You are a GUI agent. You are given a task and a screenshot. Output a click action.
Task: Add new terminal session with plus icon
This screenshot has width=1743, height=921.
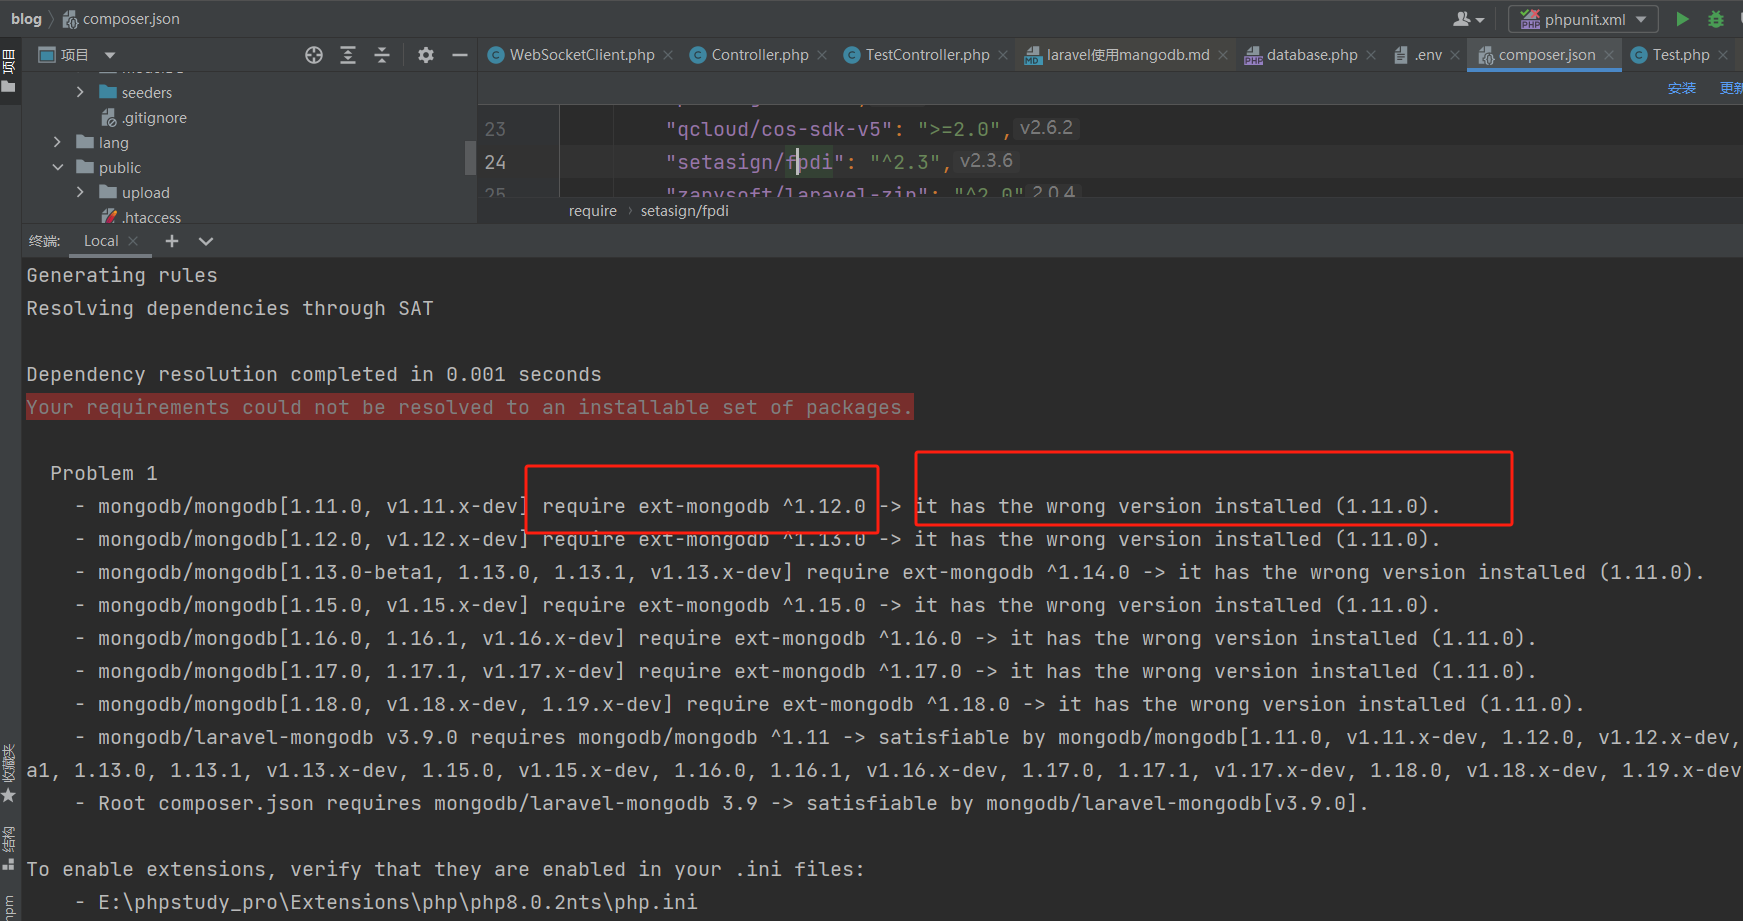(x=172, y=241)
